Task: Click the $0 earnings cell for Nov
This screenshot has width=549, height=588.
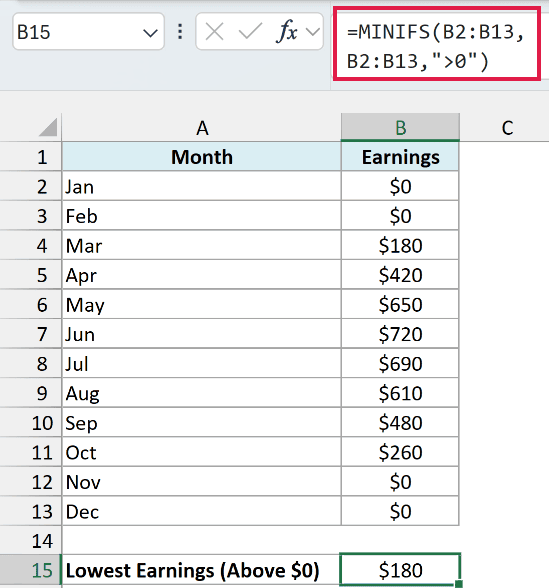Action: tap(400, 482)
